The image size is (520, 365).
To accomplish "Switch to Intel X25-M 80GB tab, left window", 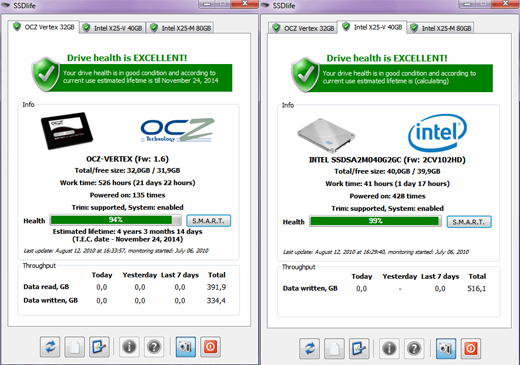I will pyautogui.click(x=180, y=28).
